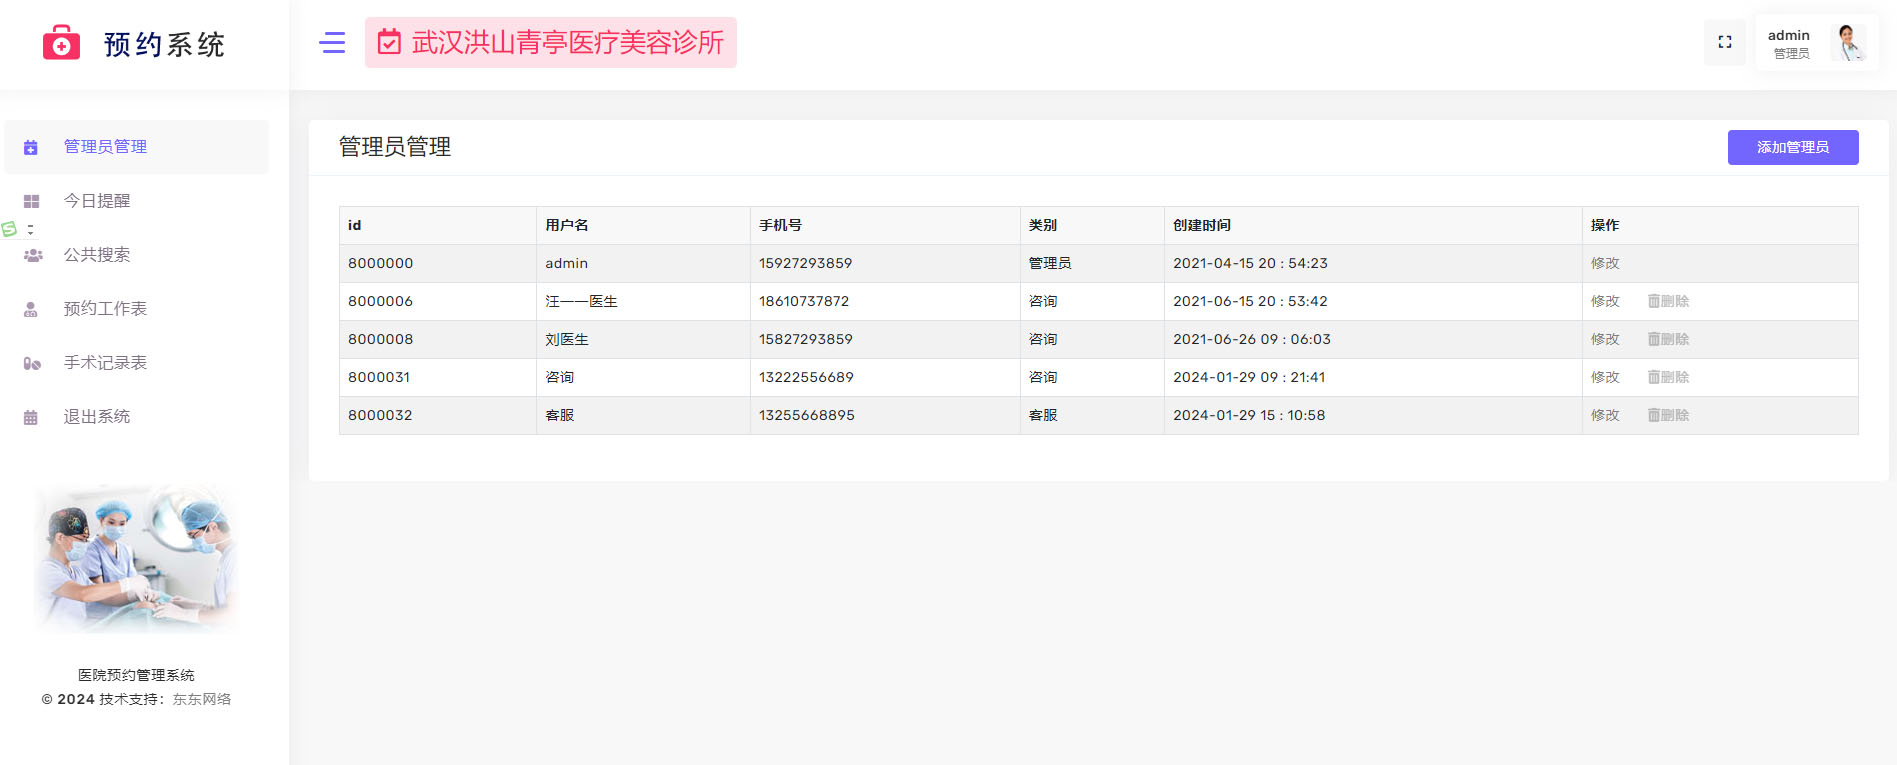
Task: Click the 武汉洪山青亭医疗美容诊所 clinic banner
Action: tap(551, 42)
